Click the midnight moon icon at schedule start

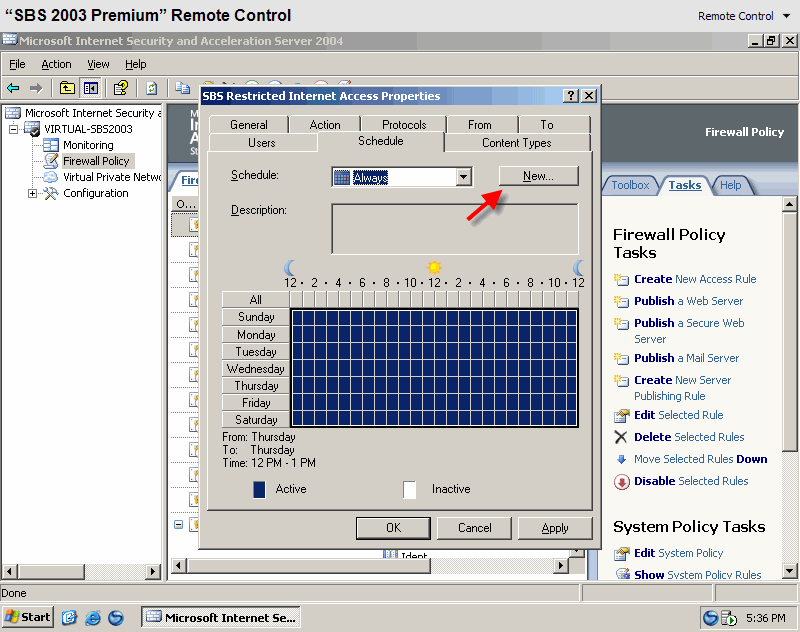(x=290, y=267)
